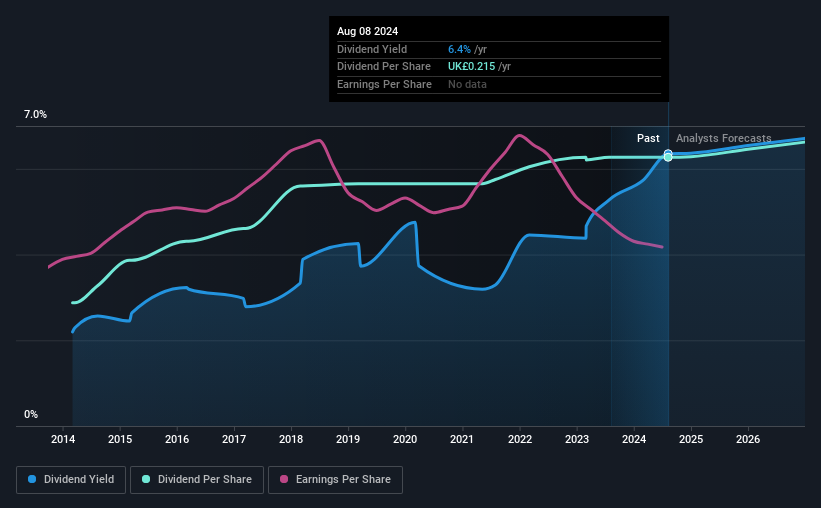
Task: Click the 2016 x-axis label
Action: (177, 439)
